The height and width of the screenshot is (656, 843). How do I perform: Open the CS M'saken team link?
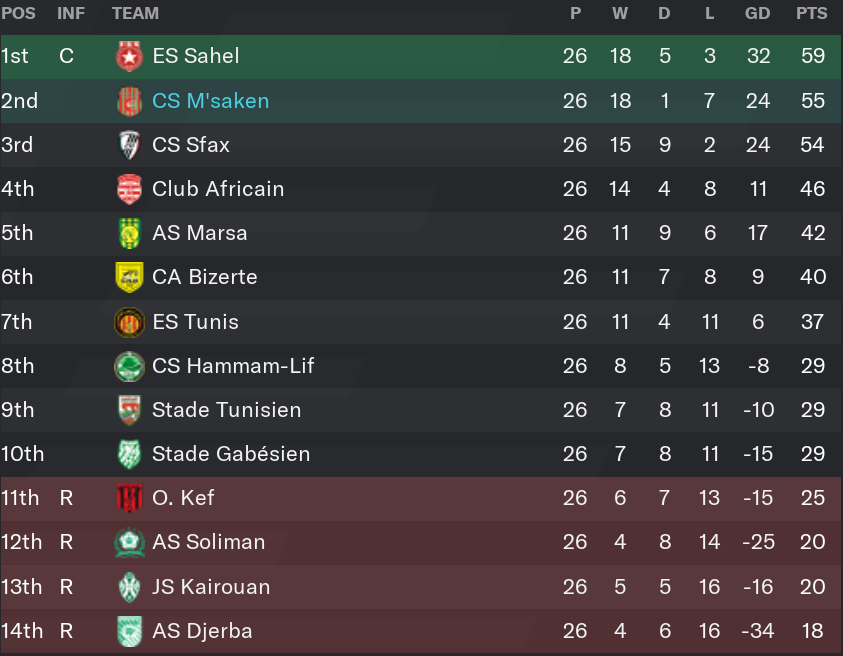pyautogui.click(x=210, y=101)
